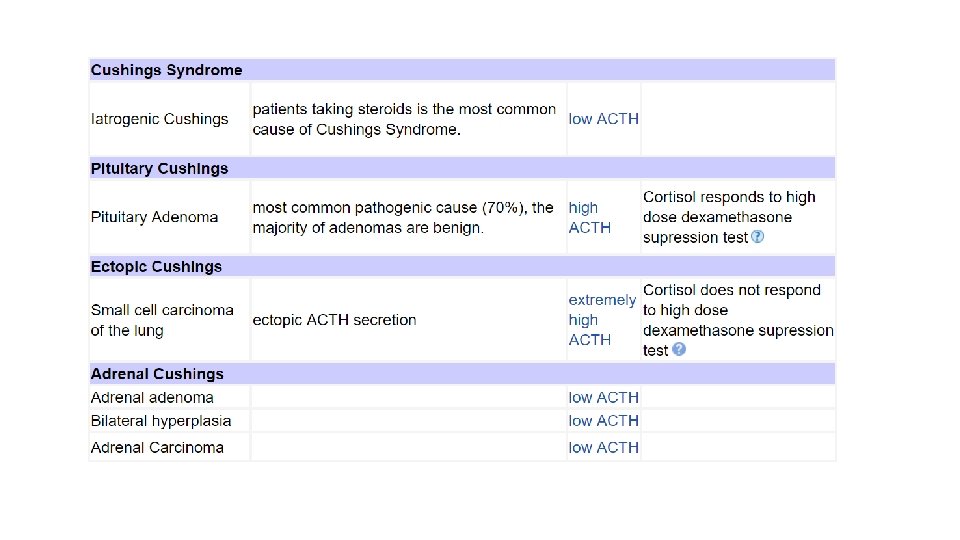The image size is (960, 540).
Task: Select the 'Adrenal Cushings' section header
Action: [158, 374]
